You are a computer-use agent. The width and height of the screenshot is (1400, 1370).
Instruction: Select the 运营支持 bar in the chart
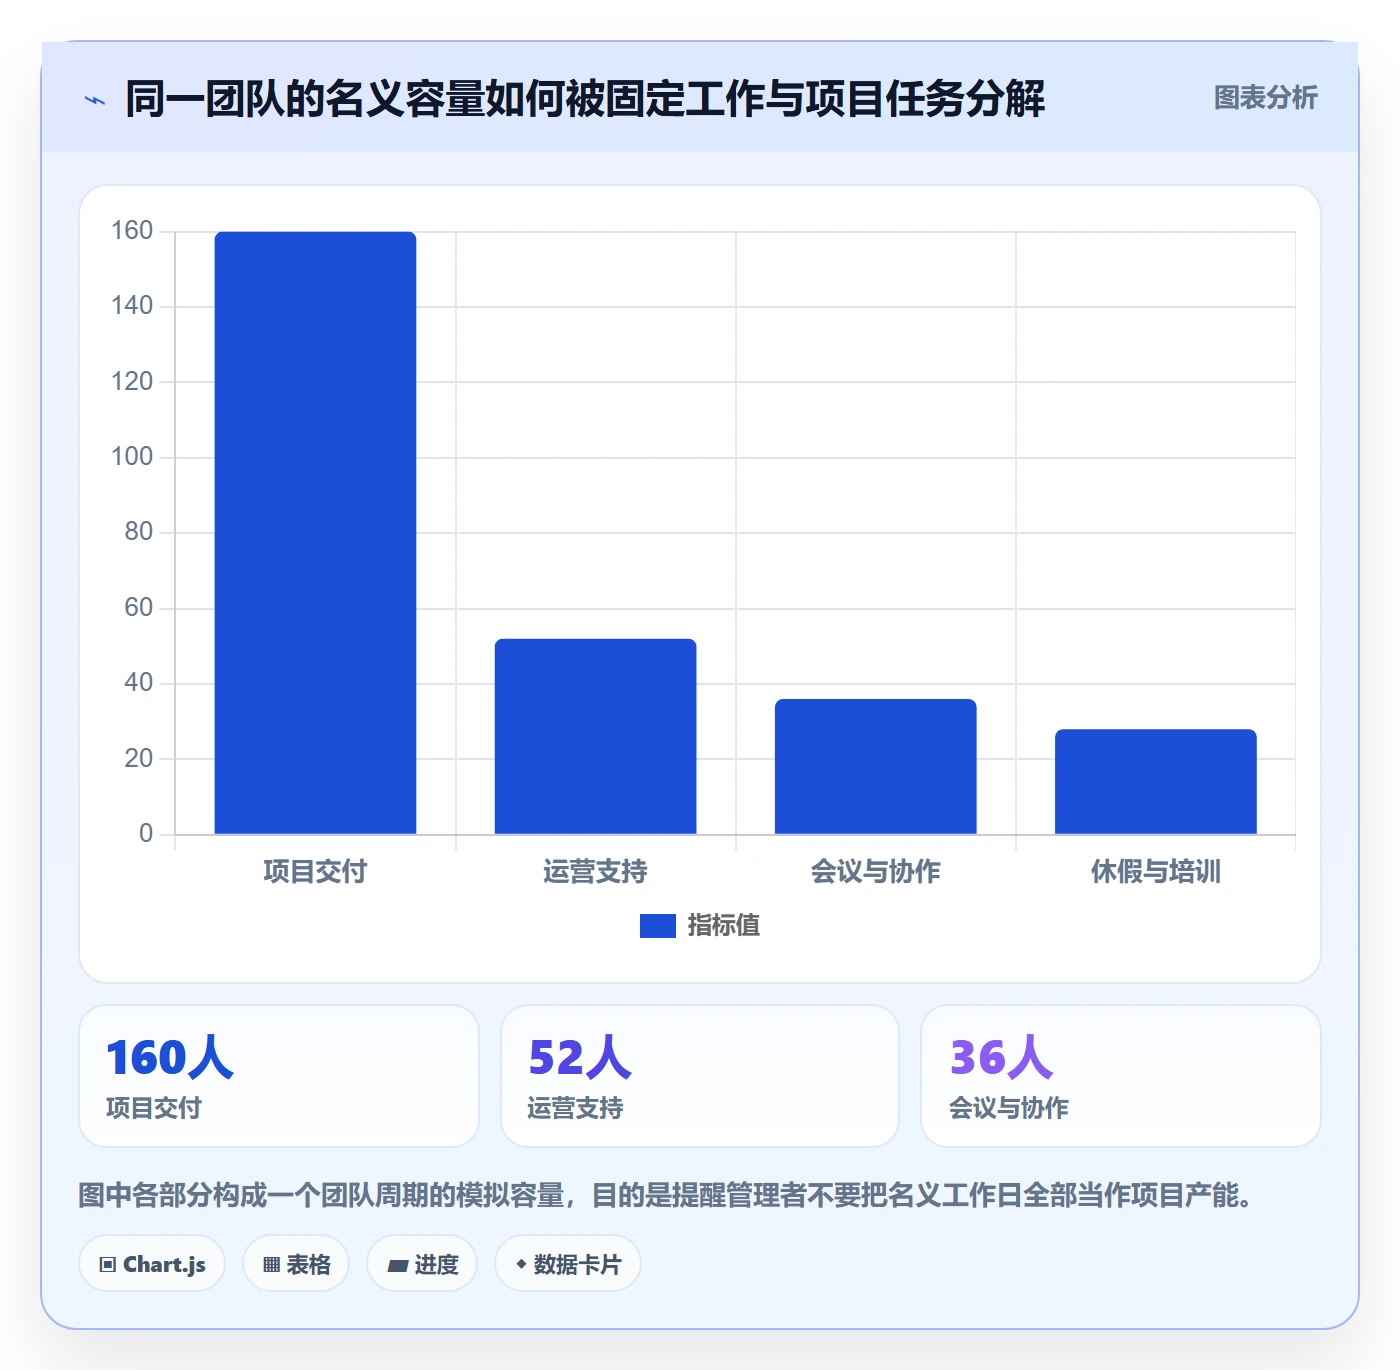595,736
